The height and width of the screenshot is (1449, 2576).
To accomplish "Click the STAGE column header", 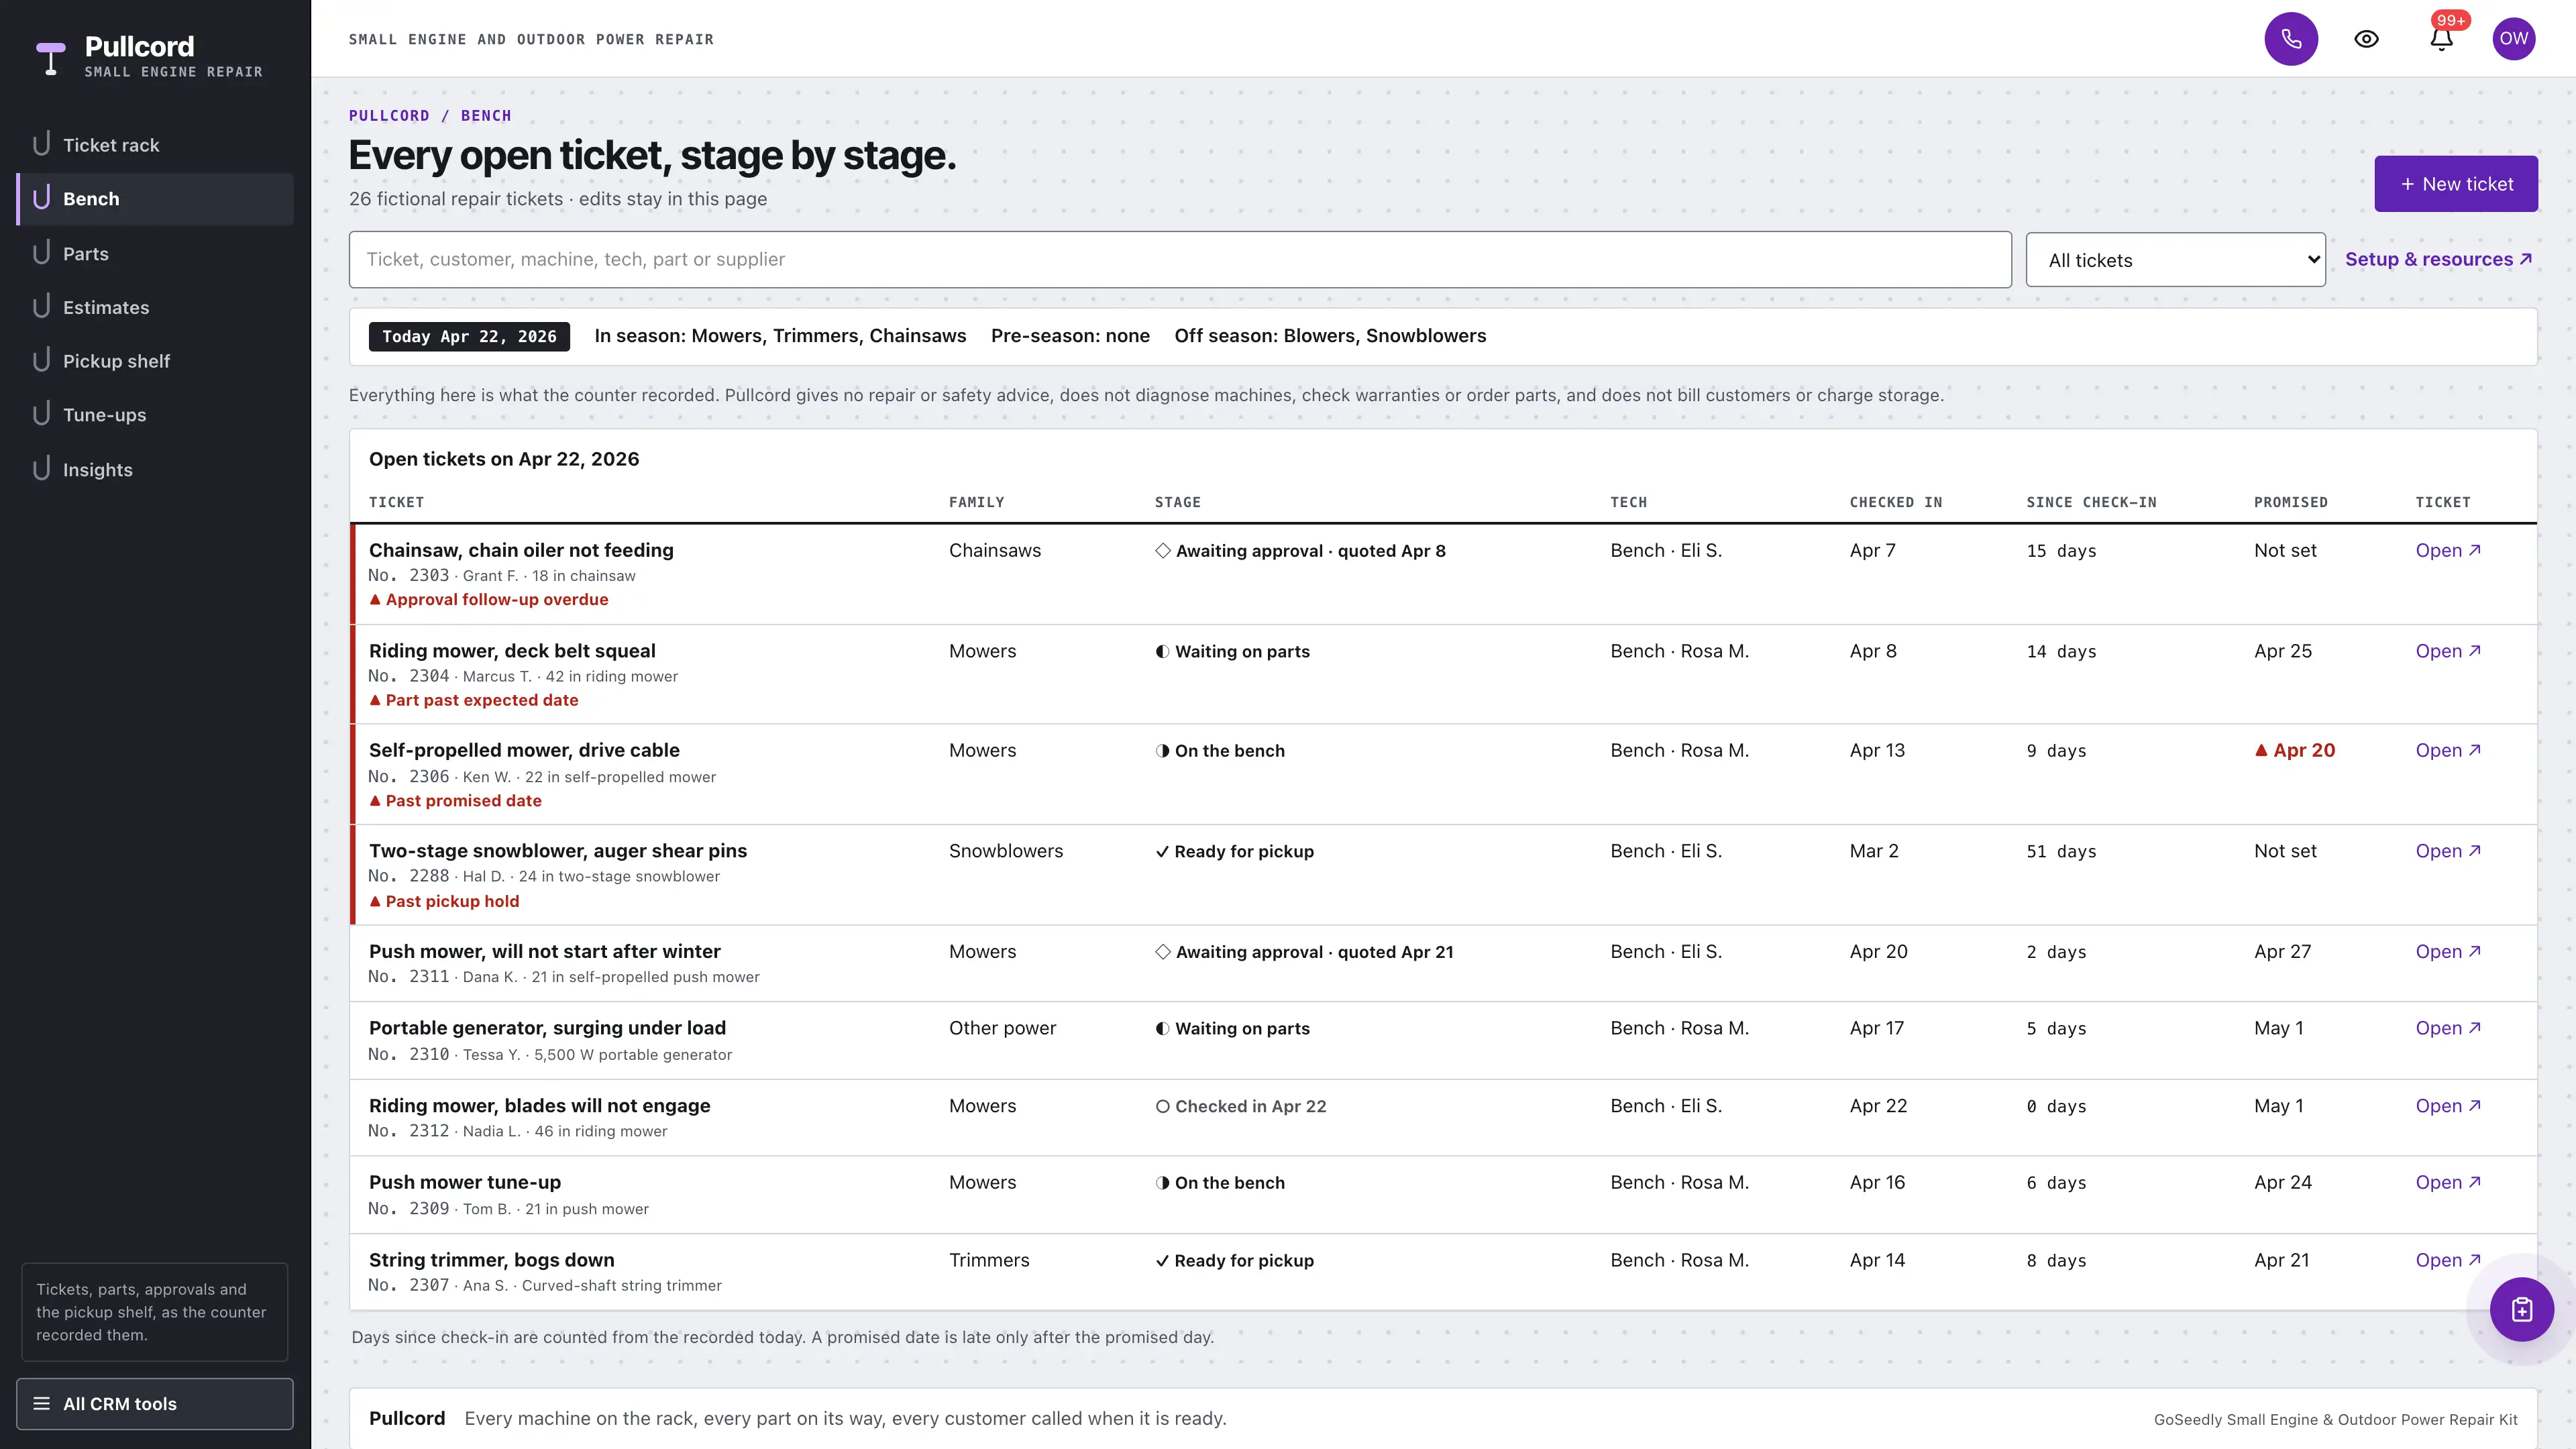I will pos(1178,502).
